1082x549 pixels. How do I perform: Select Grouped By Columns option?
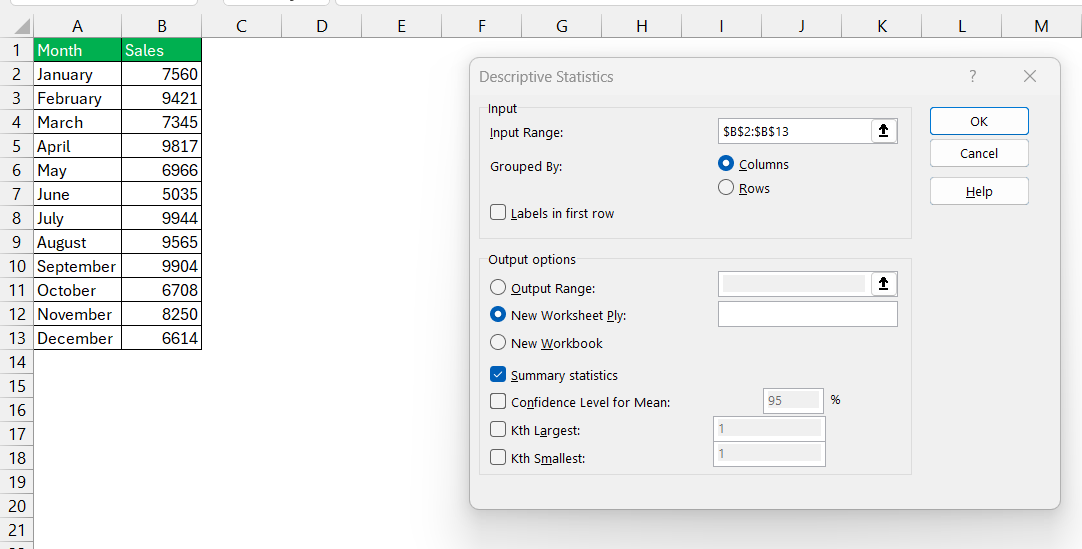click(x=725, y=164)
